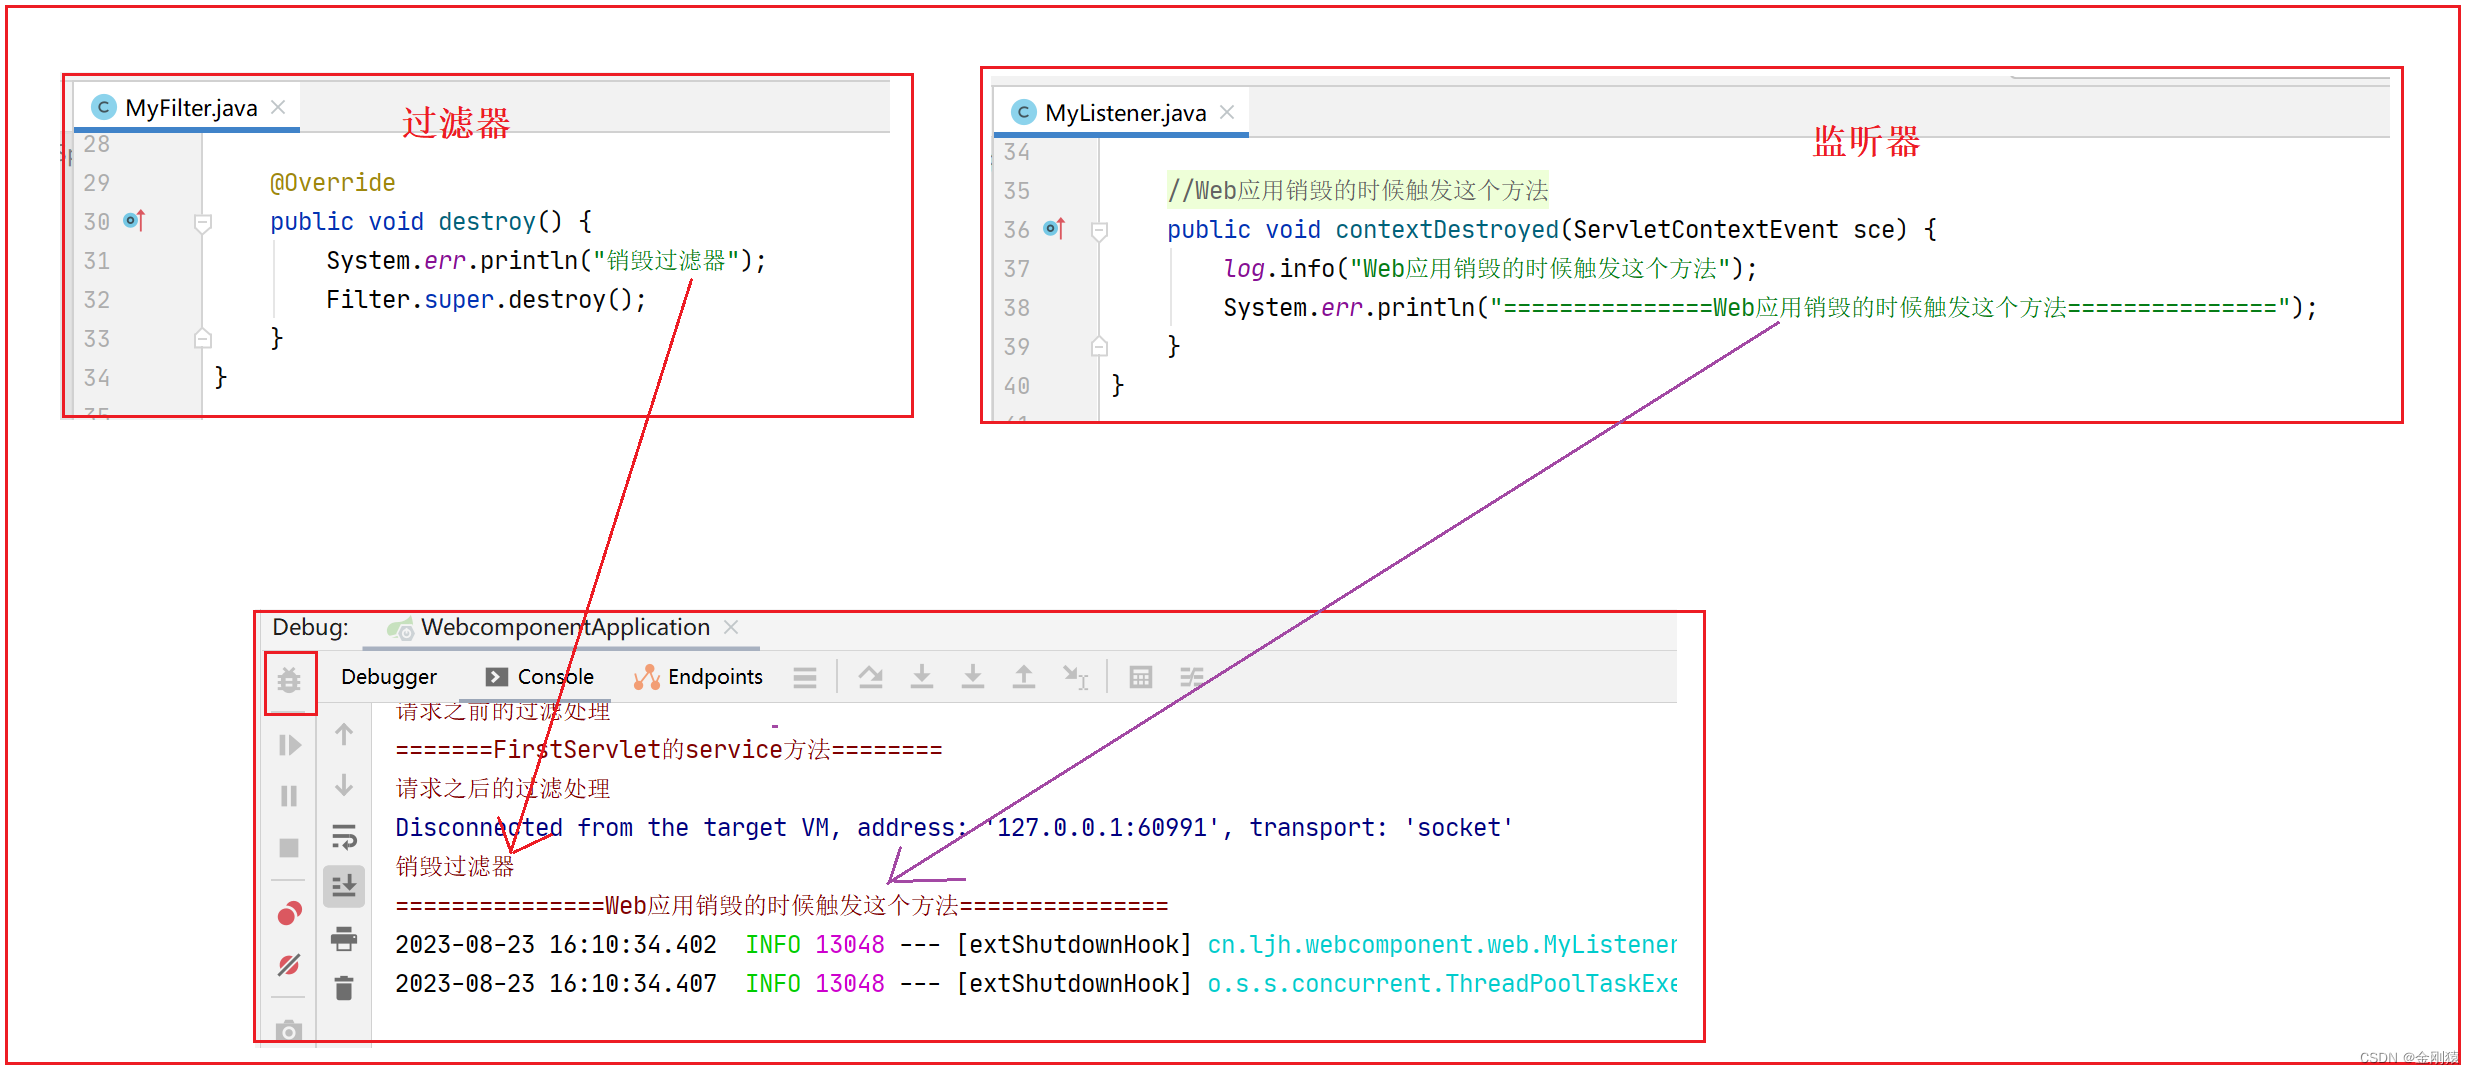Click log line timestamped 16:10:34.402
This screenshot has height=1075, width=2475.
point(1036,945)
